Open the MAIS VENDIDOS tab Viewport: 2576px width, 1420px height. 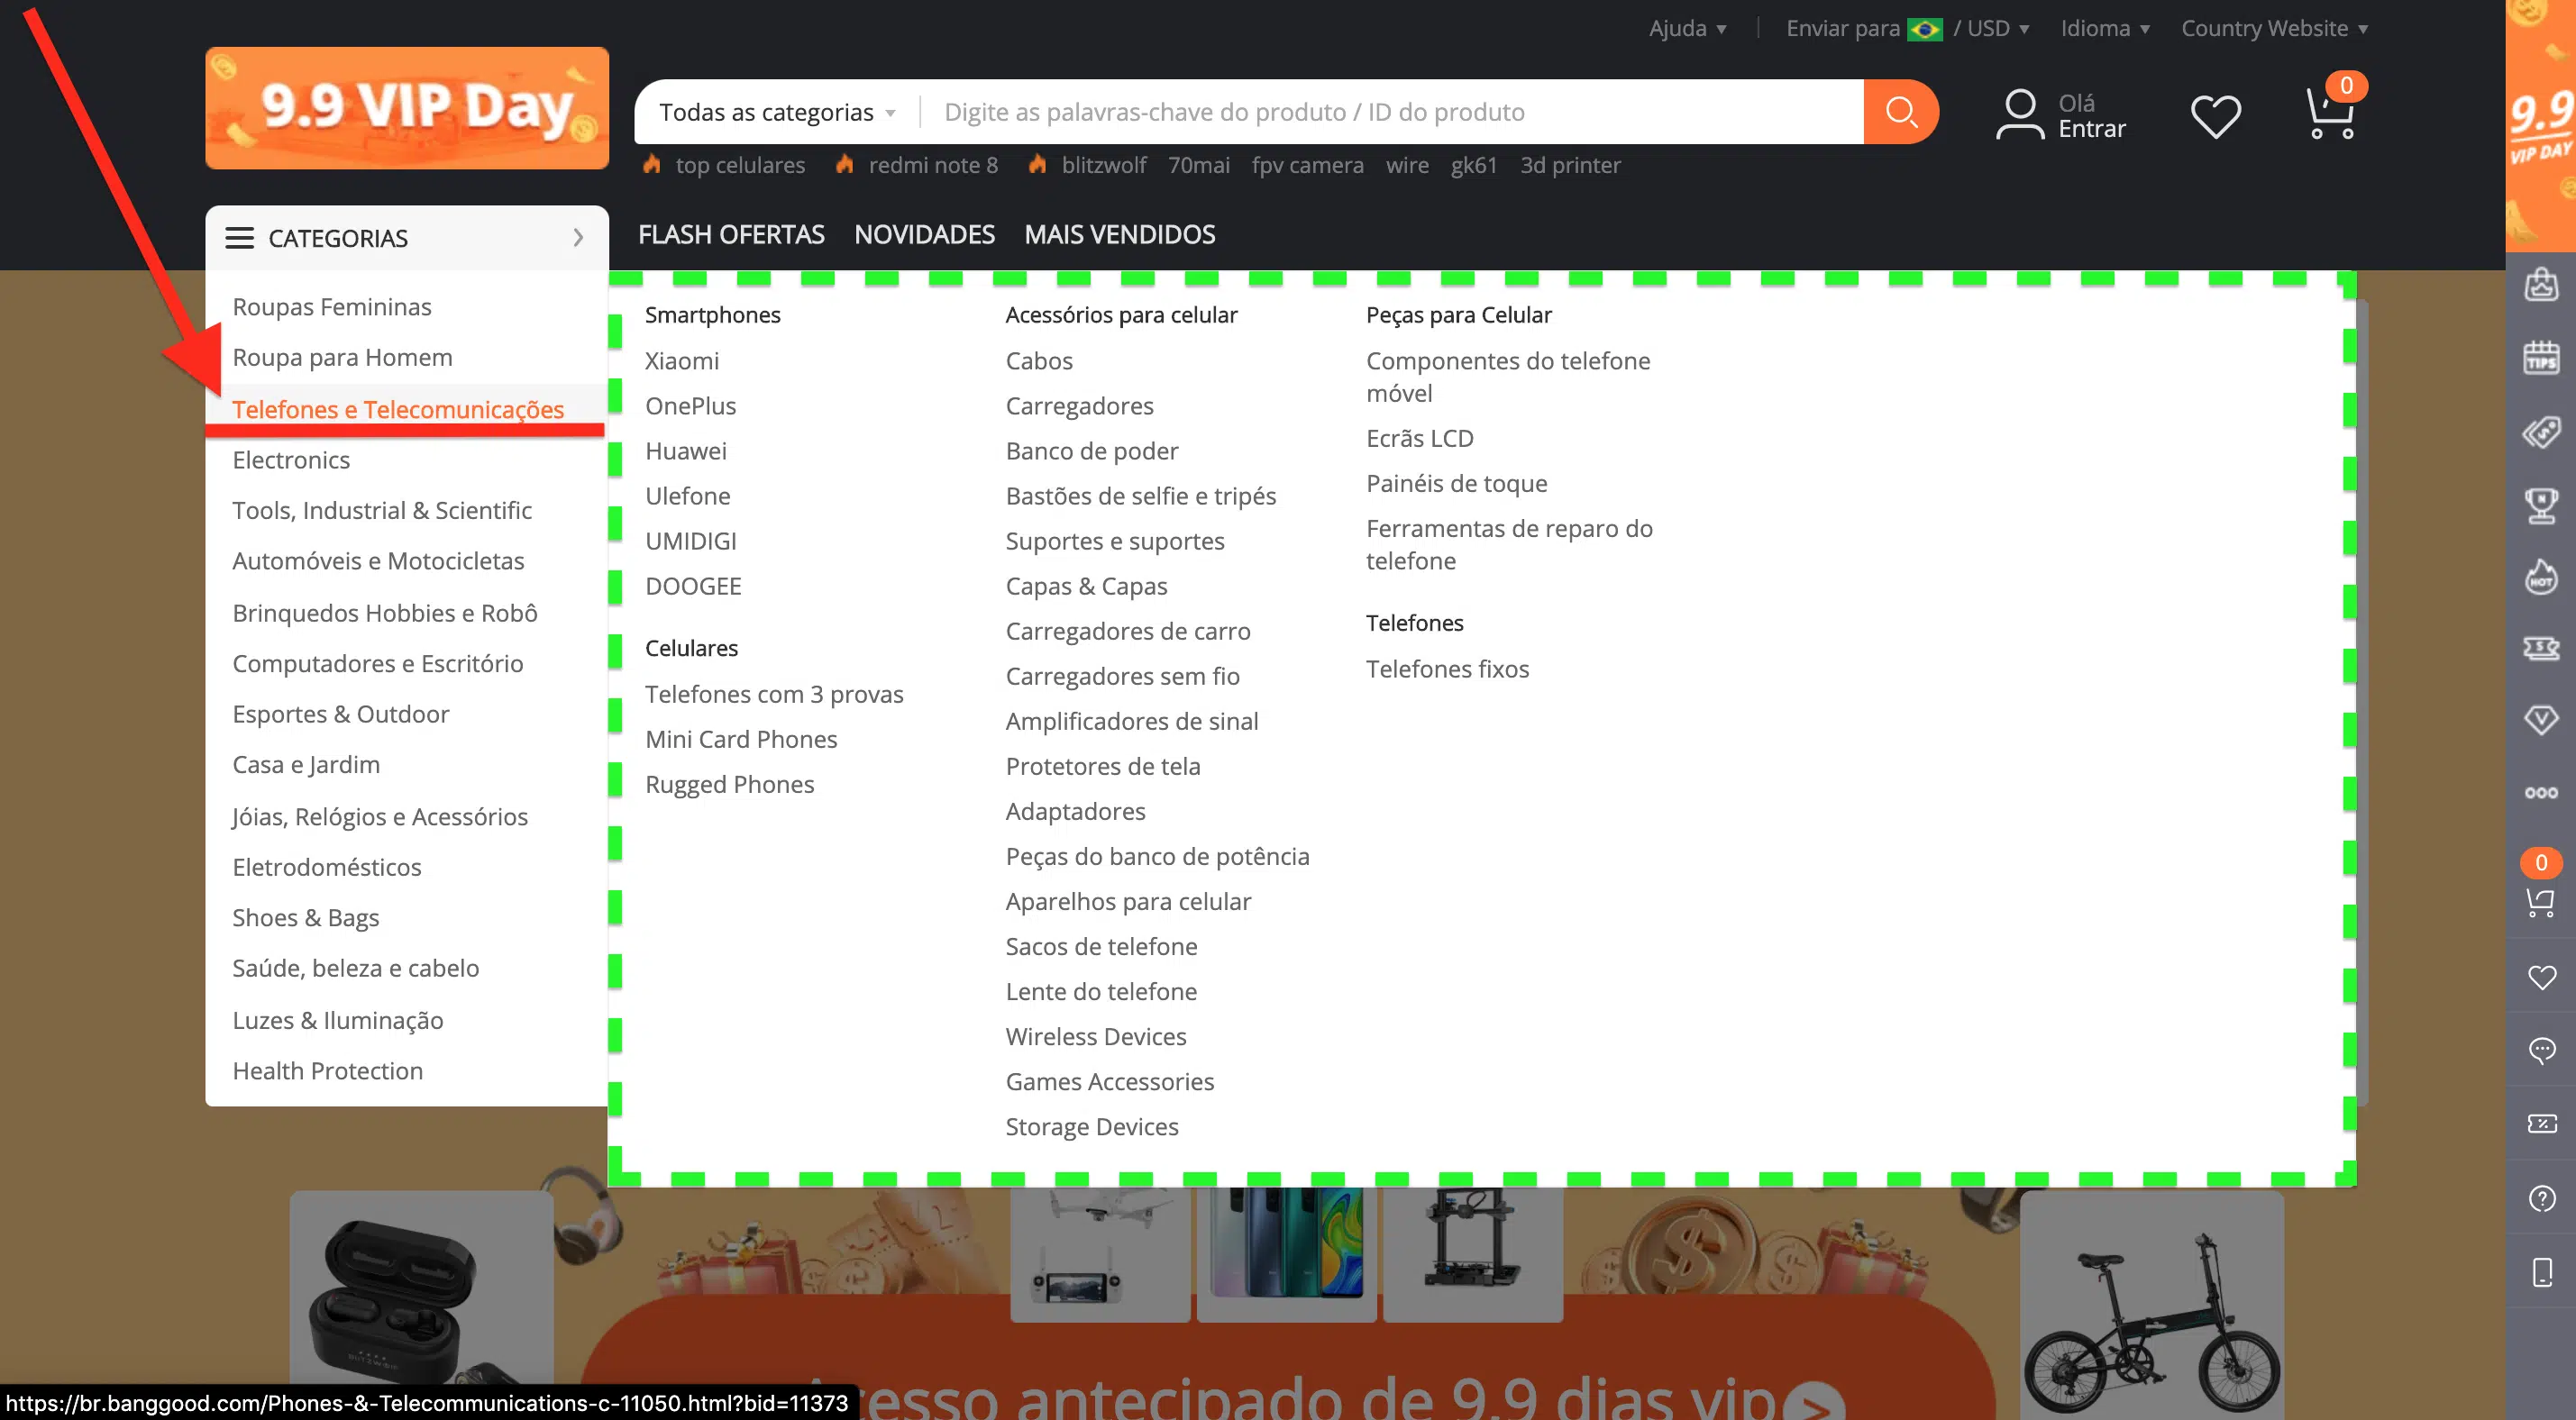click(1119, 234)
